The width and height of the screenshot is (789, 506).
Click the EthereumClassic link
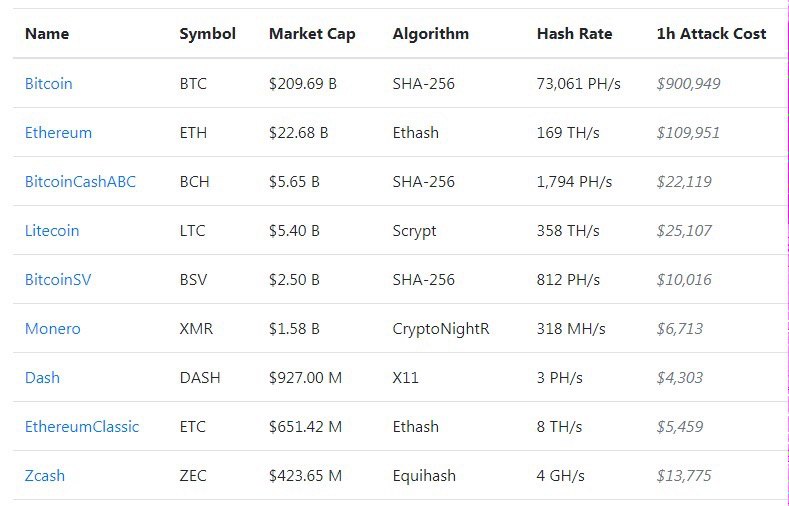[x=82, y=427]
